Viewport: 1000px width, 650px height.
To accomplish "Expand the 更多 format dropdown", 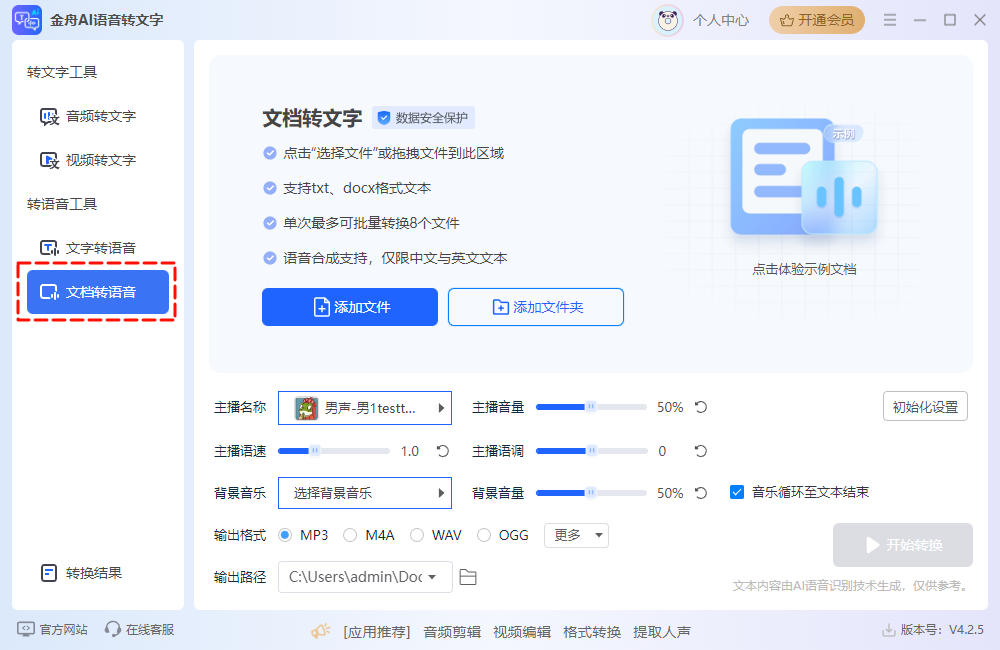I will pos(576,535).
